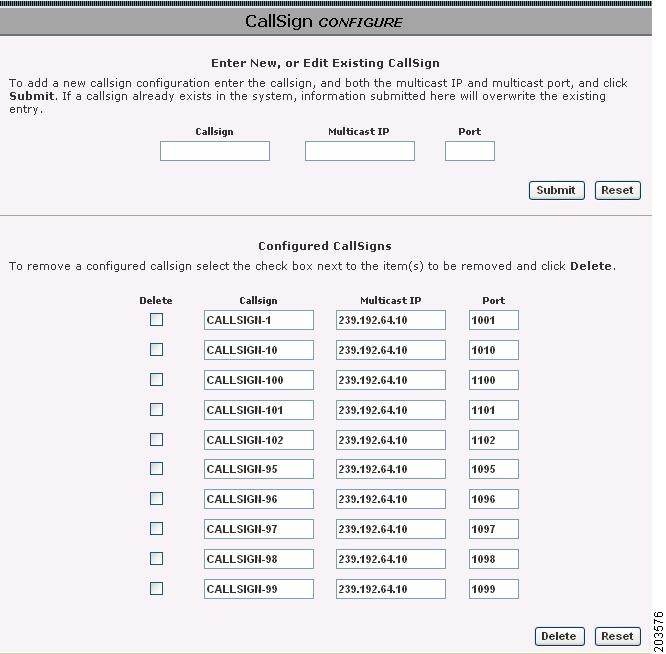Click the Delete button at bottom

pyautogui.click(x=559, y=636)
